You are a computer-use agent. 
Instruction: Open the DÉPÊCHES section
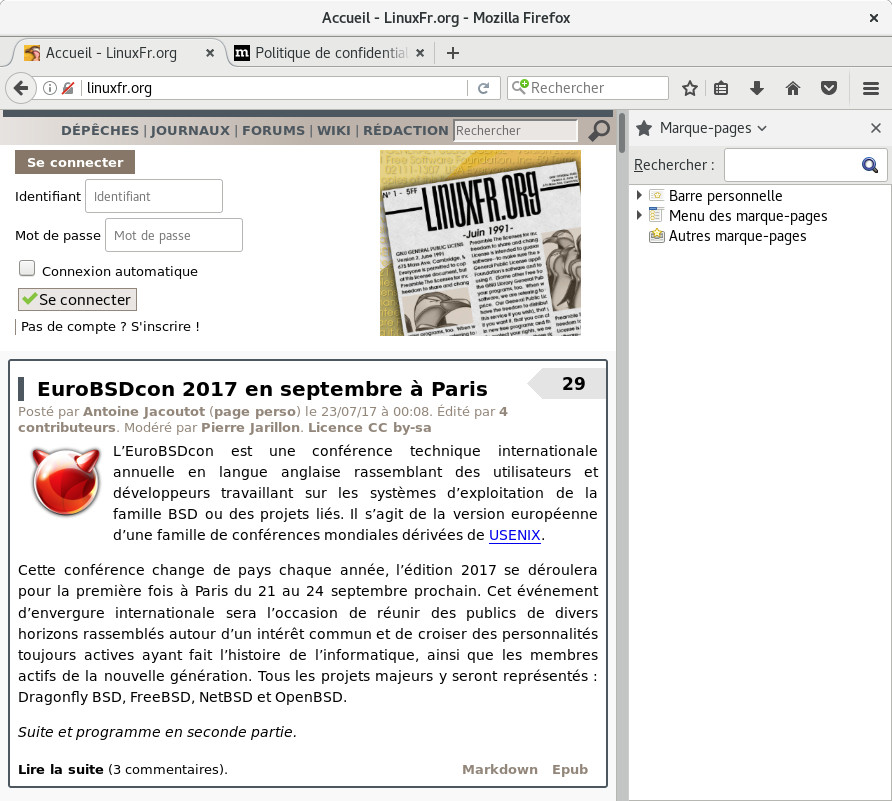click(x=100, y=130)
